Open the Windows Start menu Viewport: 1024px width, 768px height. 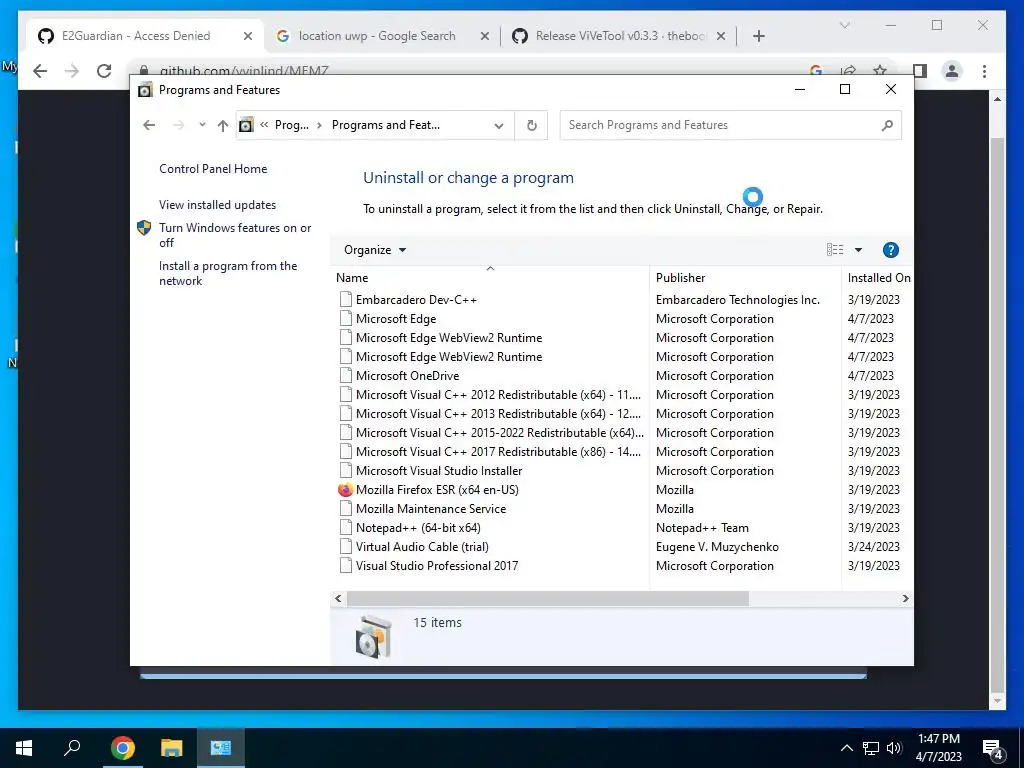24,748
